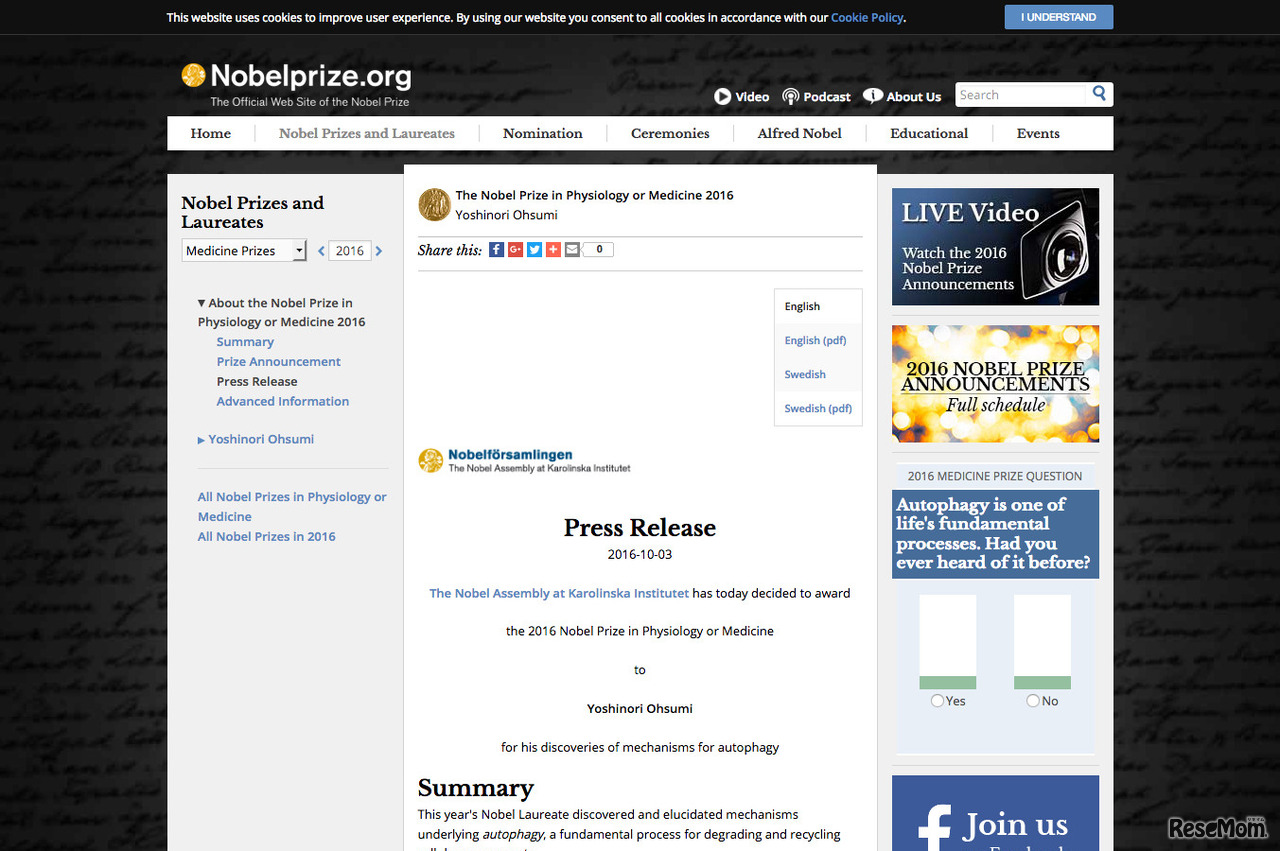
Task: Share this page by email
Action: pos(572,250)
